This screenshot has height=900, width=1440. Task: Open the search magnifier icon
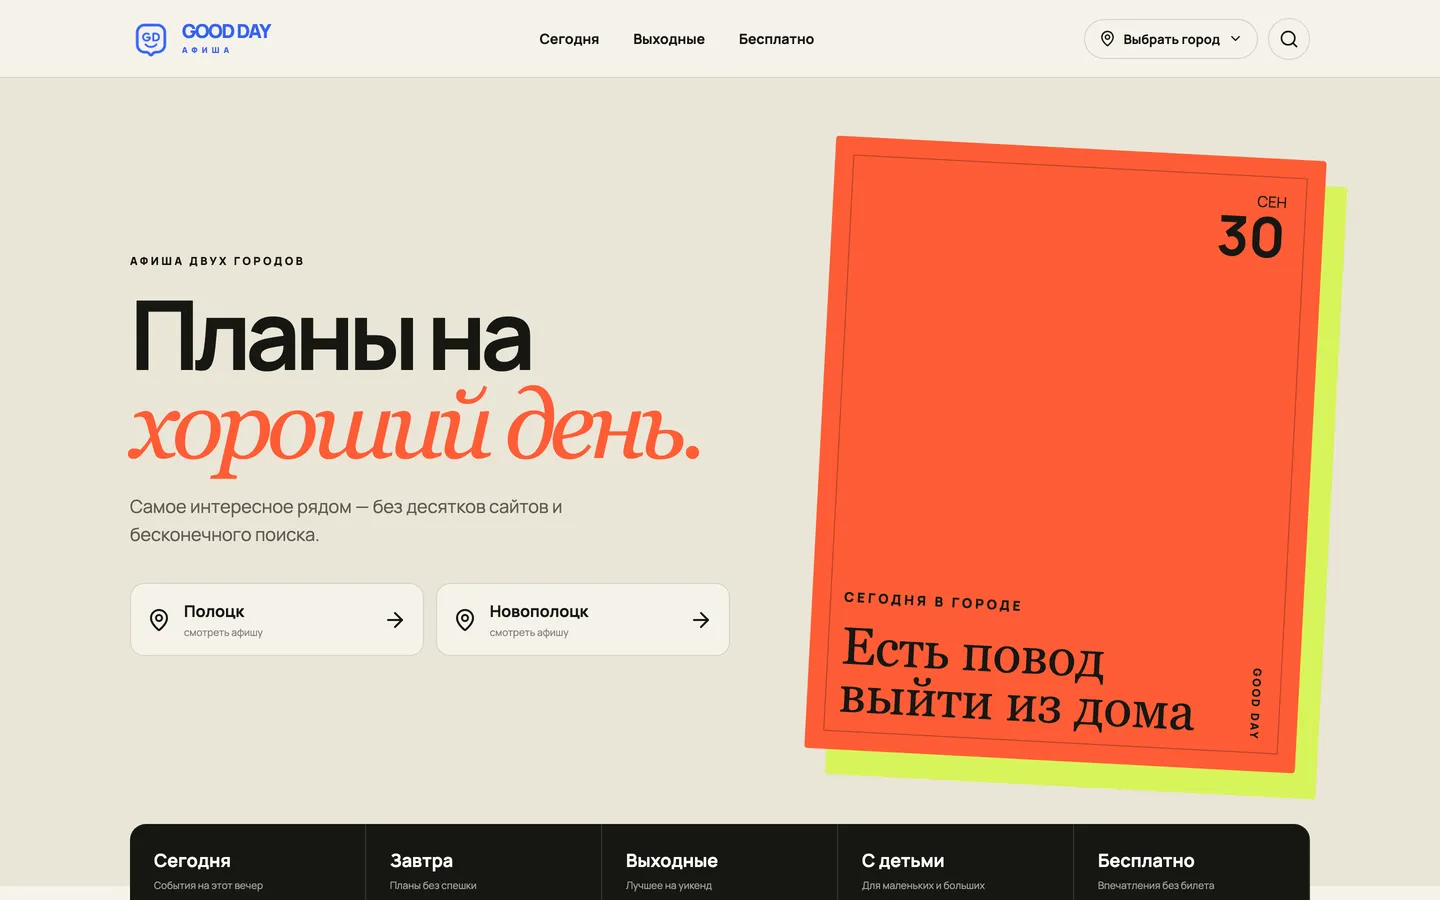pyautogui.click(x=1289, y=39)
